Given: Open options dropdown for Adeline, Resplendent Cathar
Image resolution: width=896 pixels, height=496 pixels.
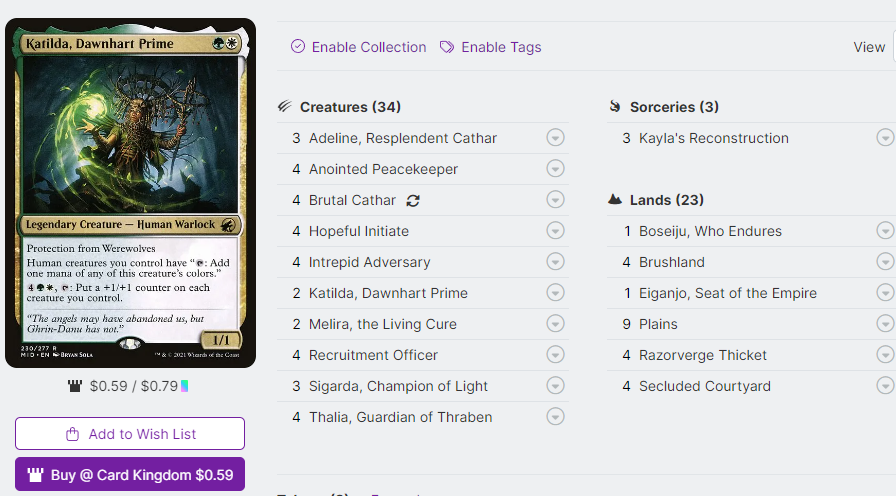Looking at the screenshot, I should [x=556, y=138].
